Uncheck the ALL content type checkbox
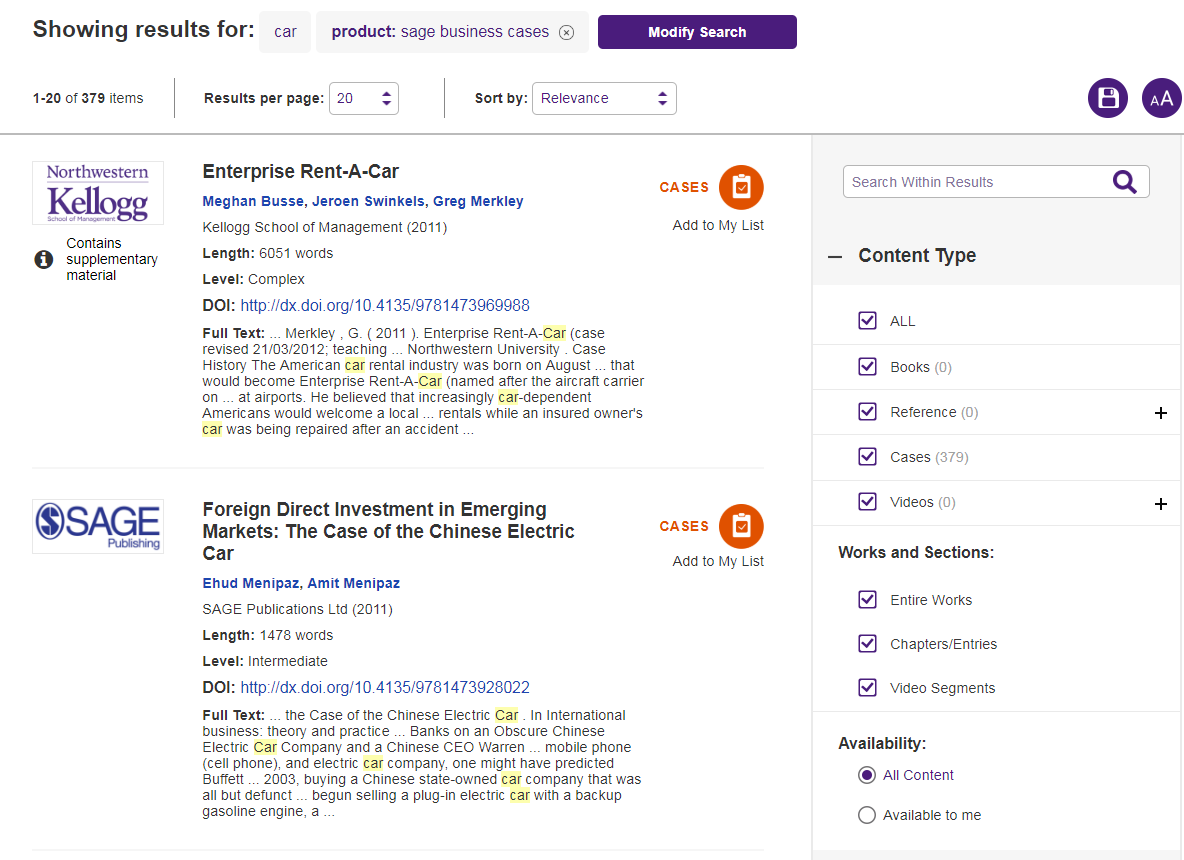The width and height of the screenshot is (1184, 860). (867, 321)
